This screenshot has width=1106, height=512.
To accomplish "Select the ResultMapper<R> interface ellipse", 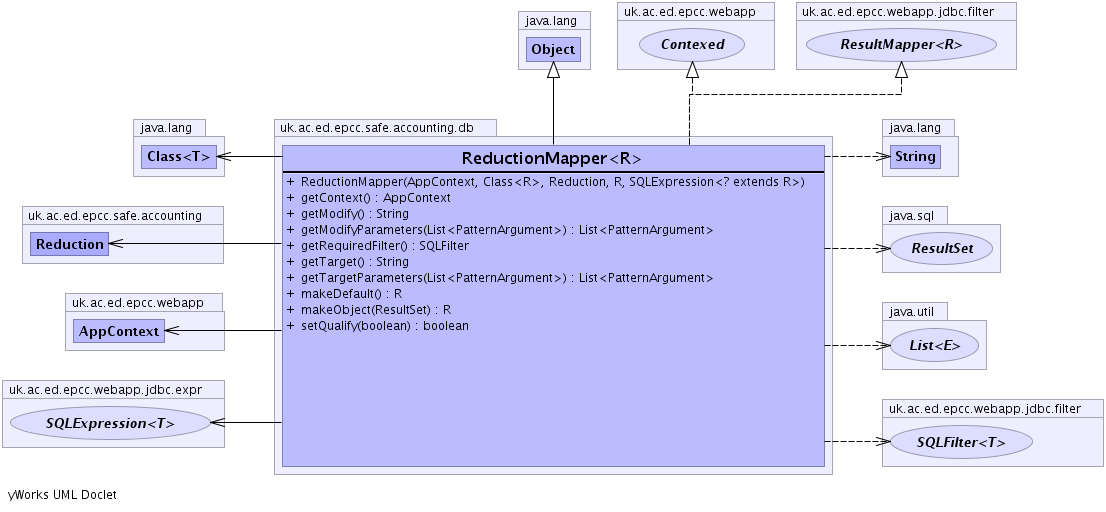I will [901, 44].
